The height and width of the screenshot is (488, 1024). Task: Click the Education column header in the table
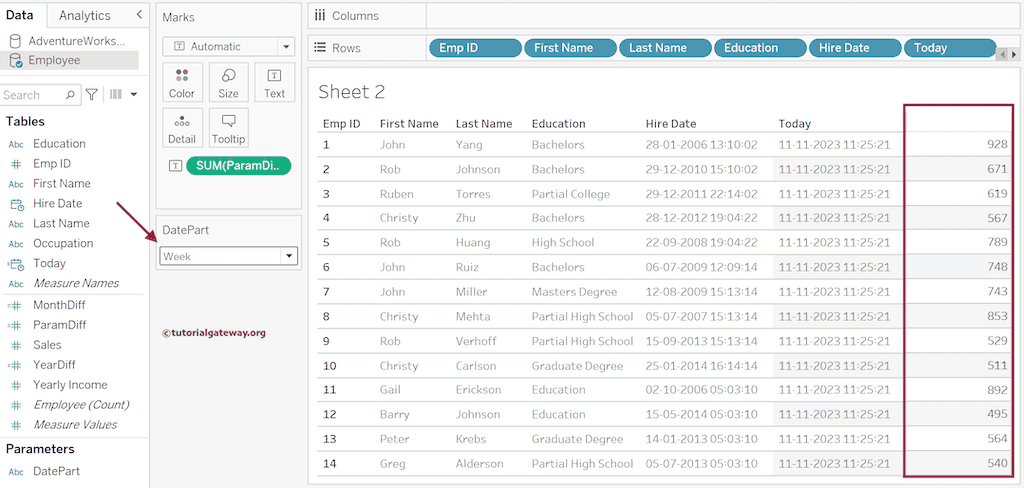(558, 123)
